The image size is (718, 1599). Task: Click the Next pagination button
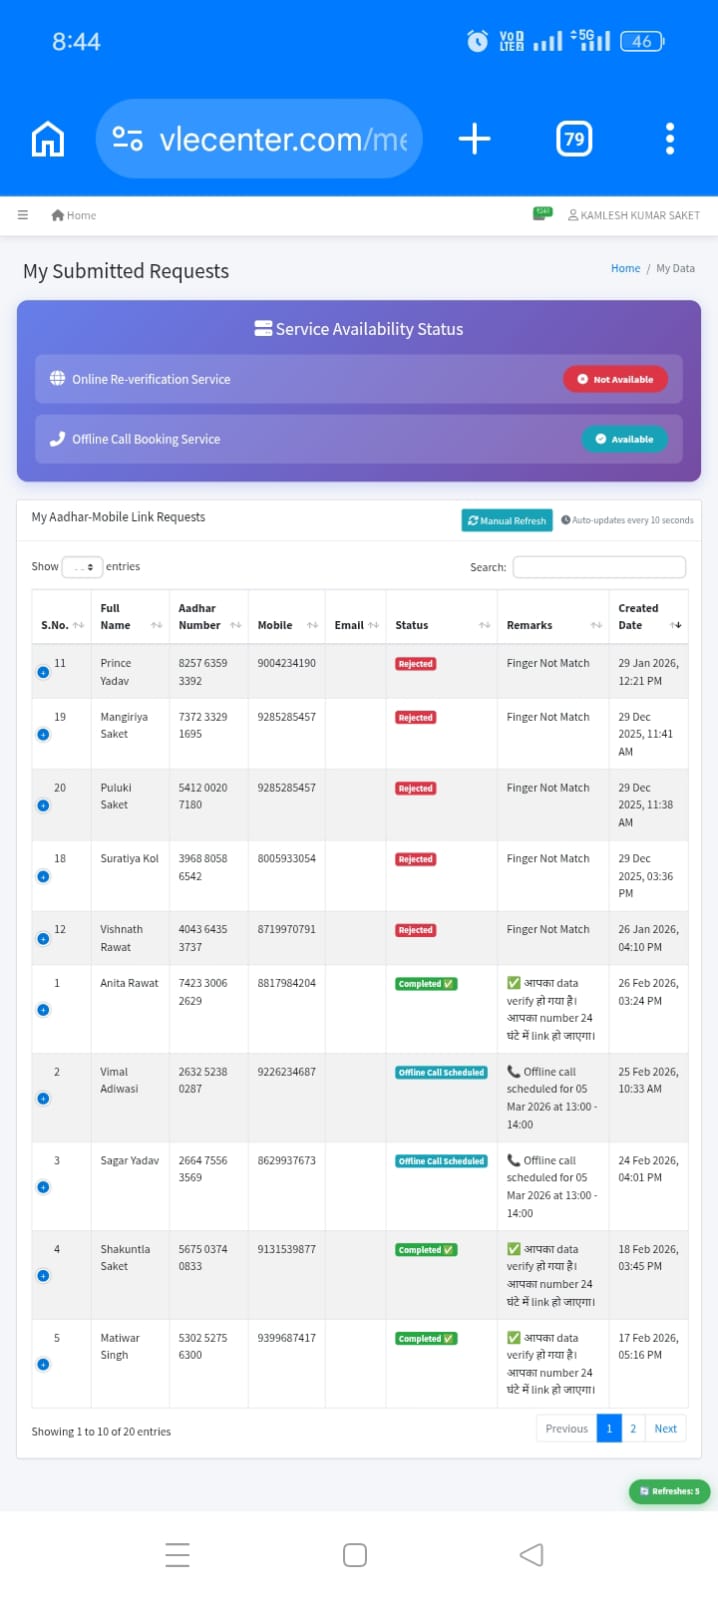click(x=666, y=1429)
